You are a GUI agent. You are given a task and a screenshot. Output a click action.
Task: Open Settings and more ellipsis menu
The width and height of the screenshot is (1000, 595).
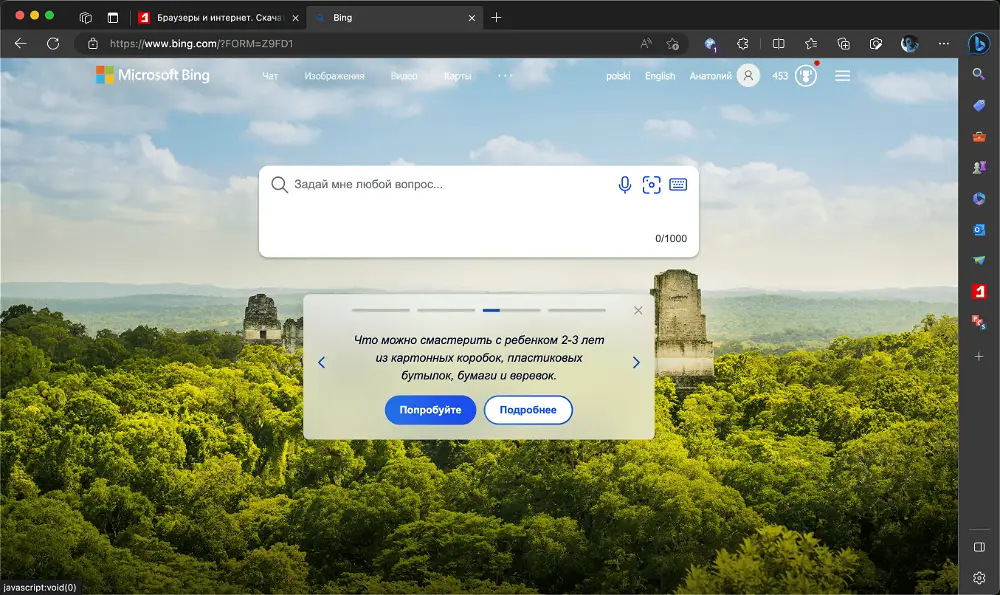pos(944,43)
